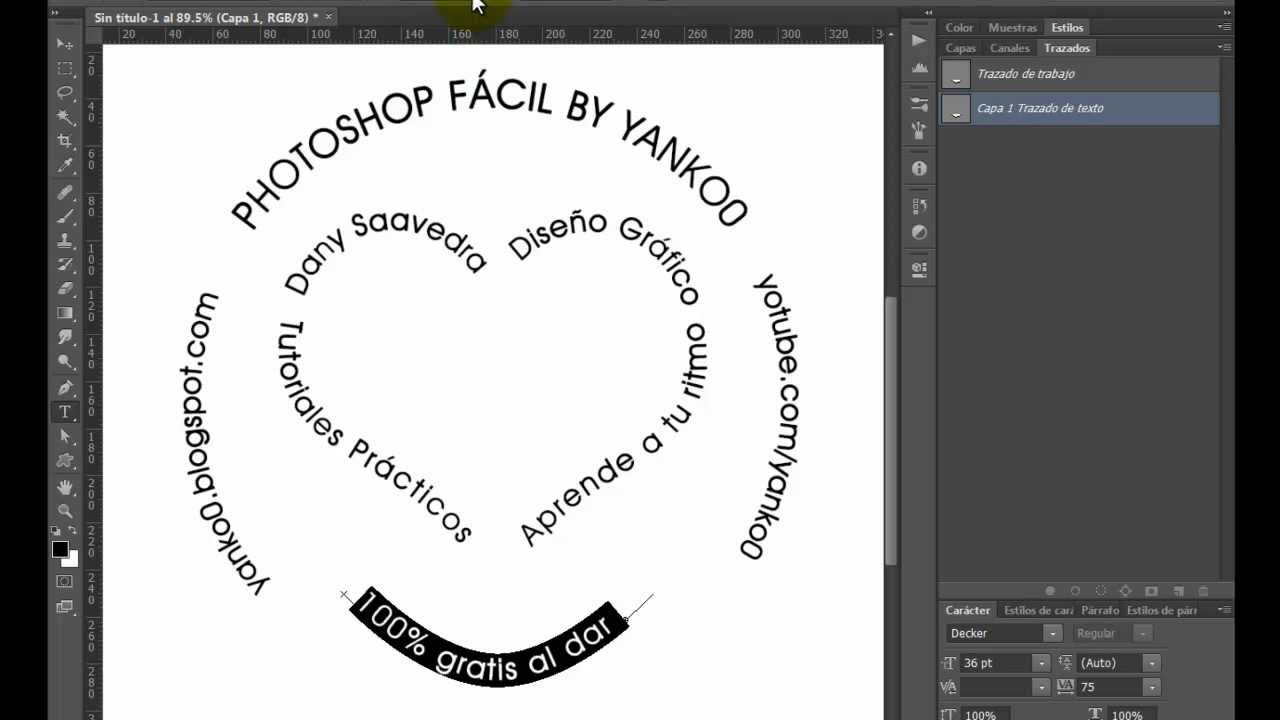The width and height of the screenshot is (1280, 720).
Task: Click Make work path from selection icon
Action: (1125, 591)
